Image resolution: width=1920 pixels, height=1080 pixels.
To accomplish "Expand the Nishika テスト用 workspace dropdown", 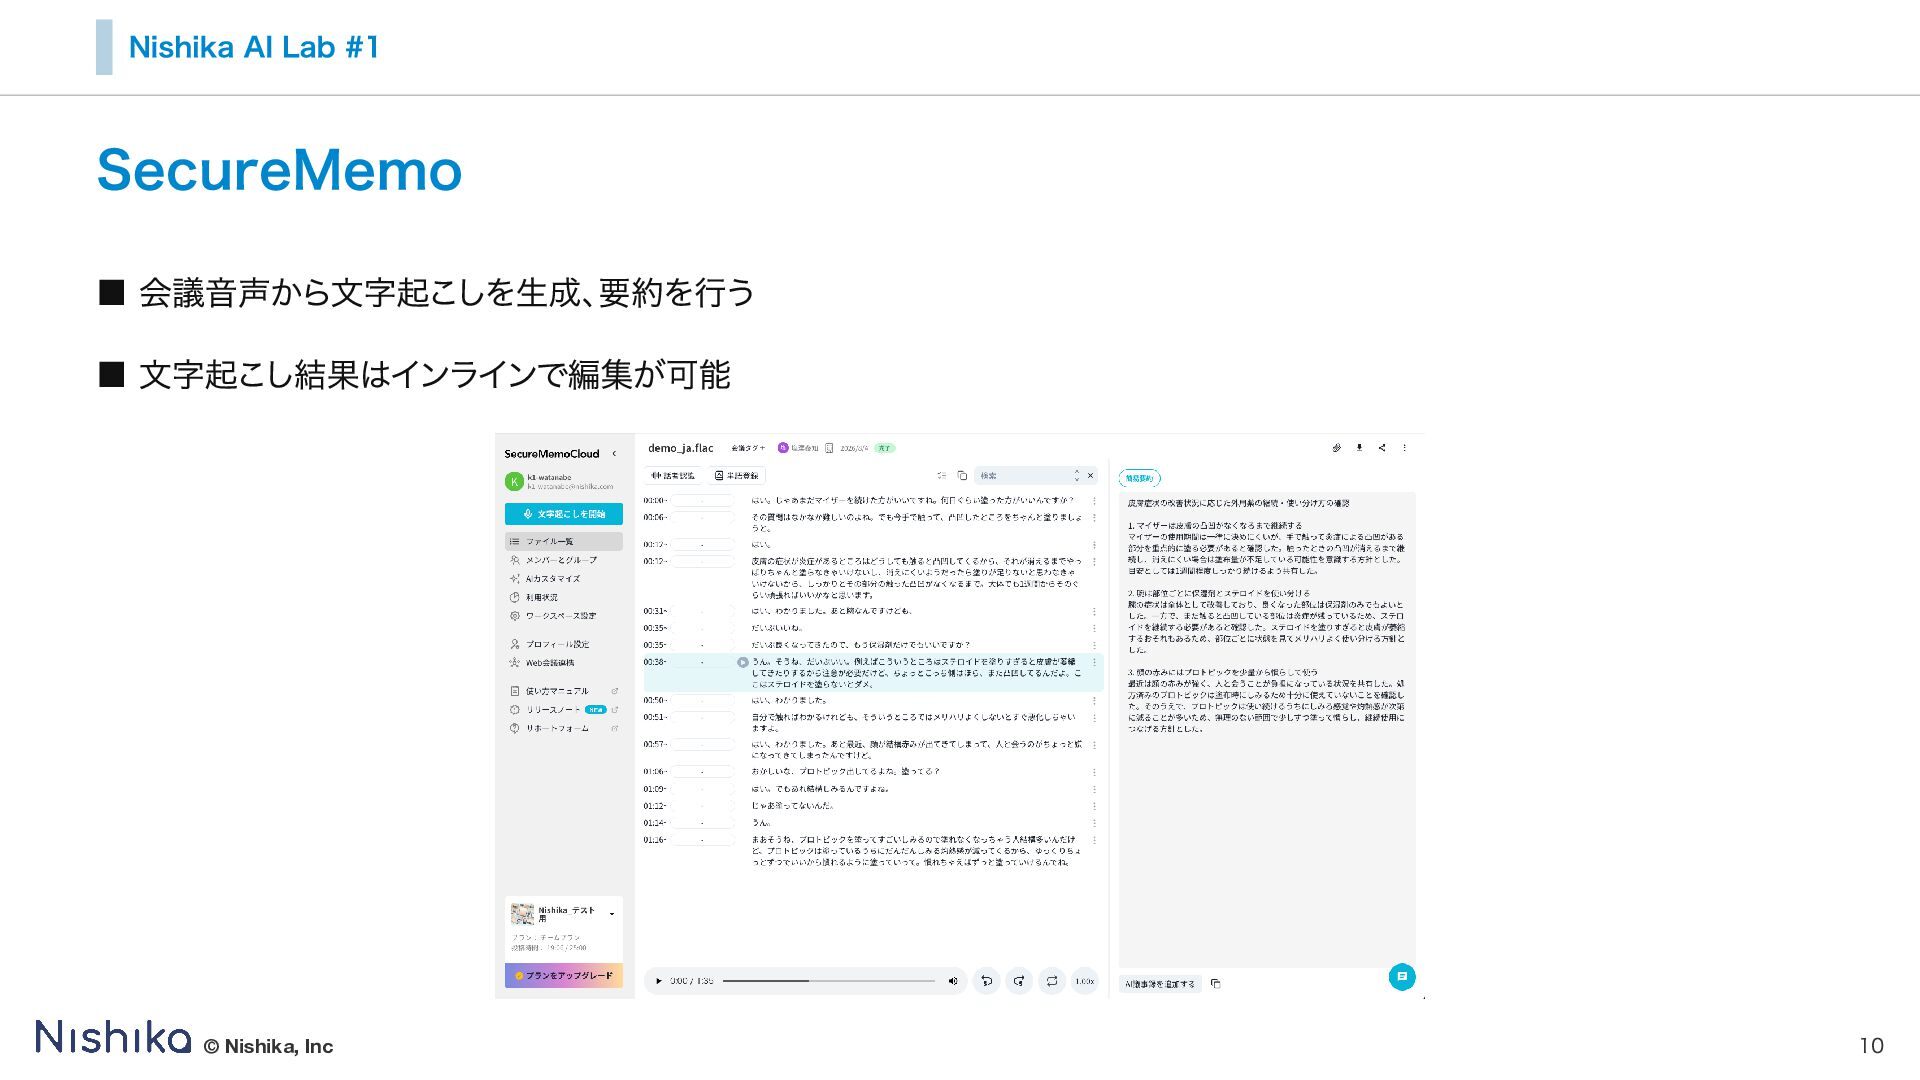I will click(x=612, y=914).
